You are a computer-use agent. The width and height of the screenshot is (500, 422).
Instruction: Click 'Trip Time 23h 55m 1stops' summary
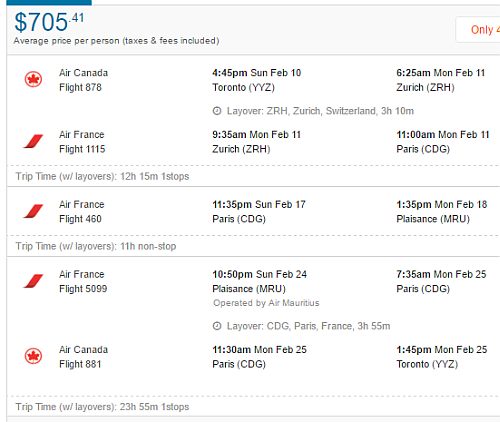pos(102,407)
